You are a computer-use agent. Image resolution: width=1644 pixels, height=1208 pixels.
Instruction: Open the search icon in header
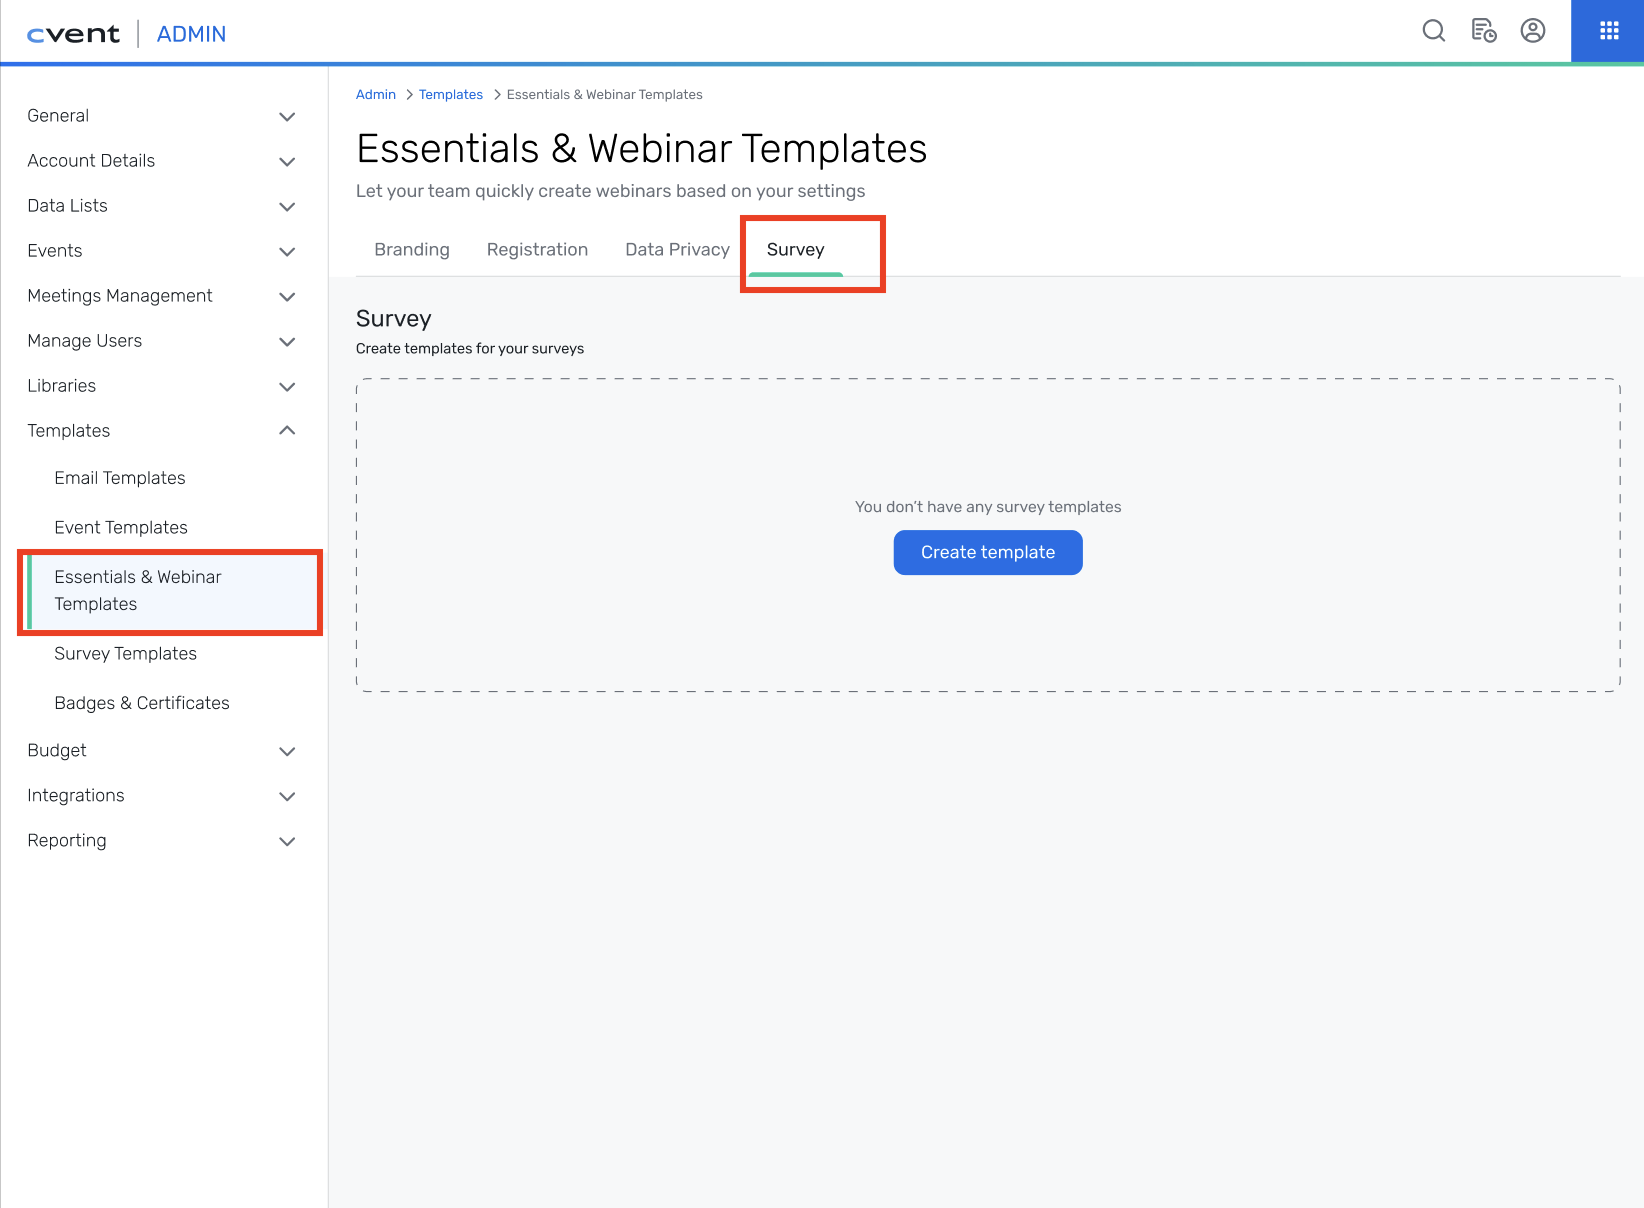click(x=1433, y=31)
